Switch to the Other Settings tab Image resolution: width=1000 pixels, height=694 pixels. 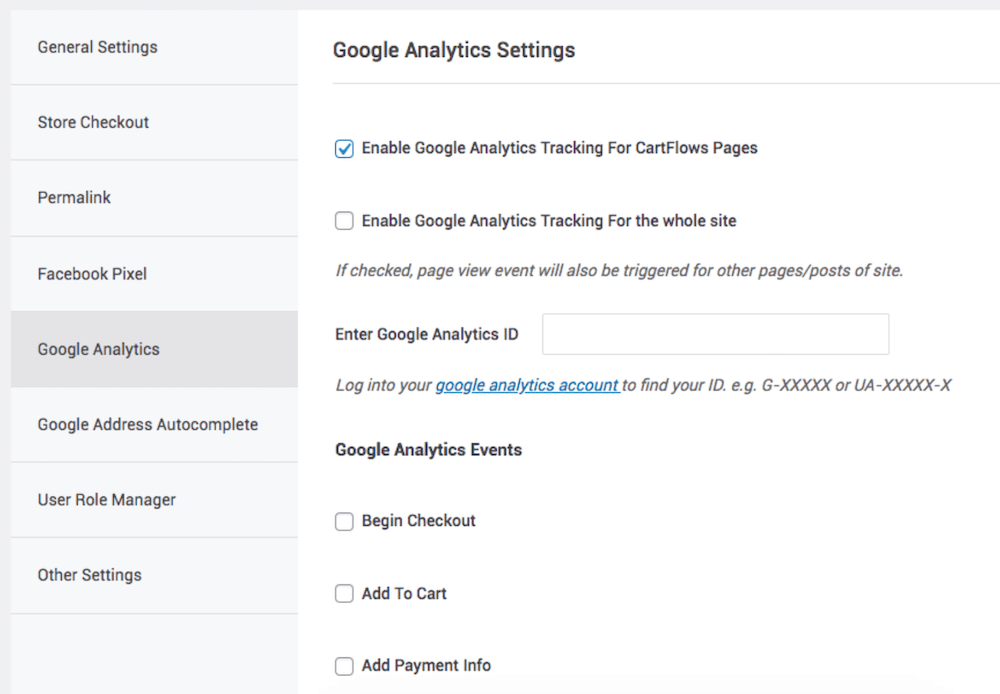click(x=89, y=575)
